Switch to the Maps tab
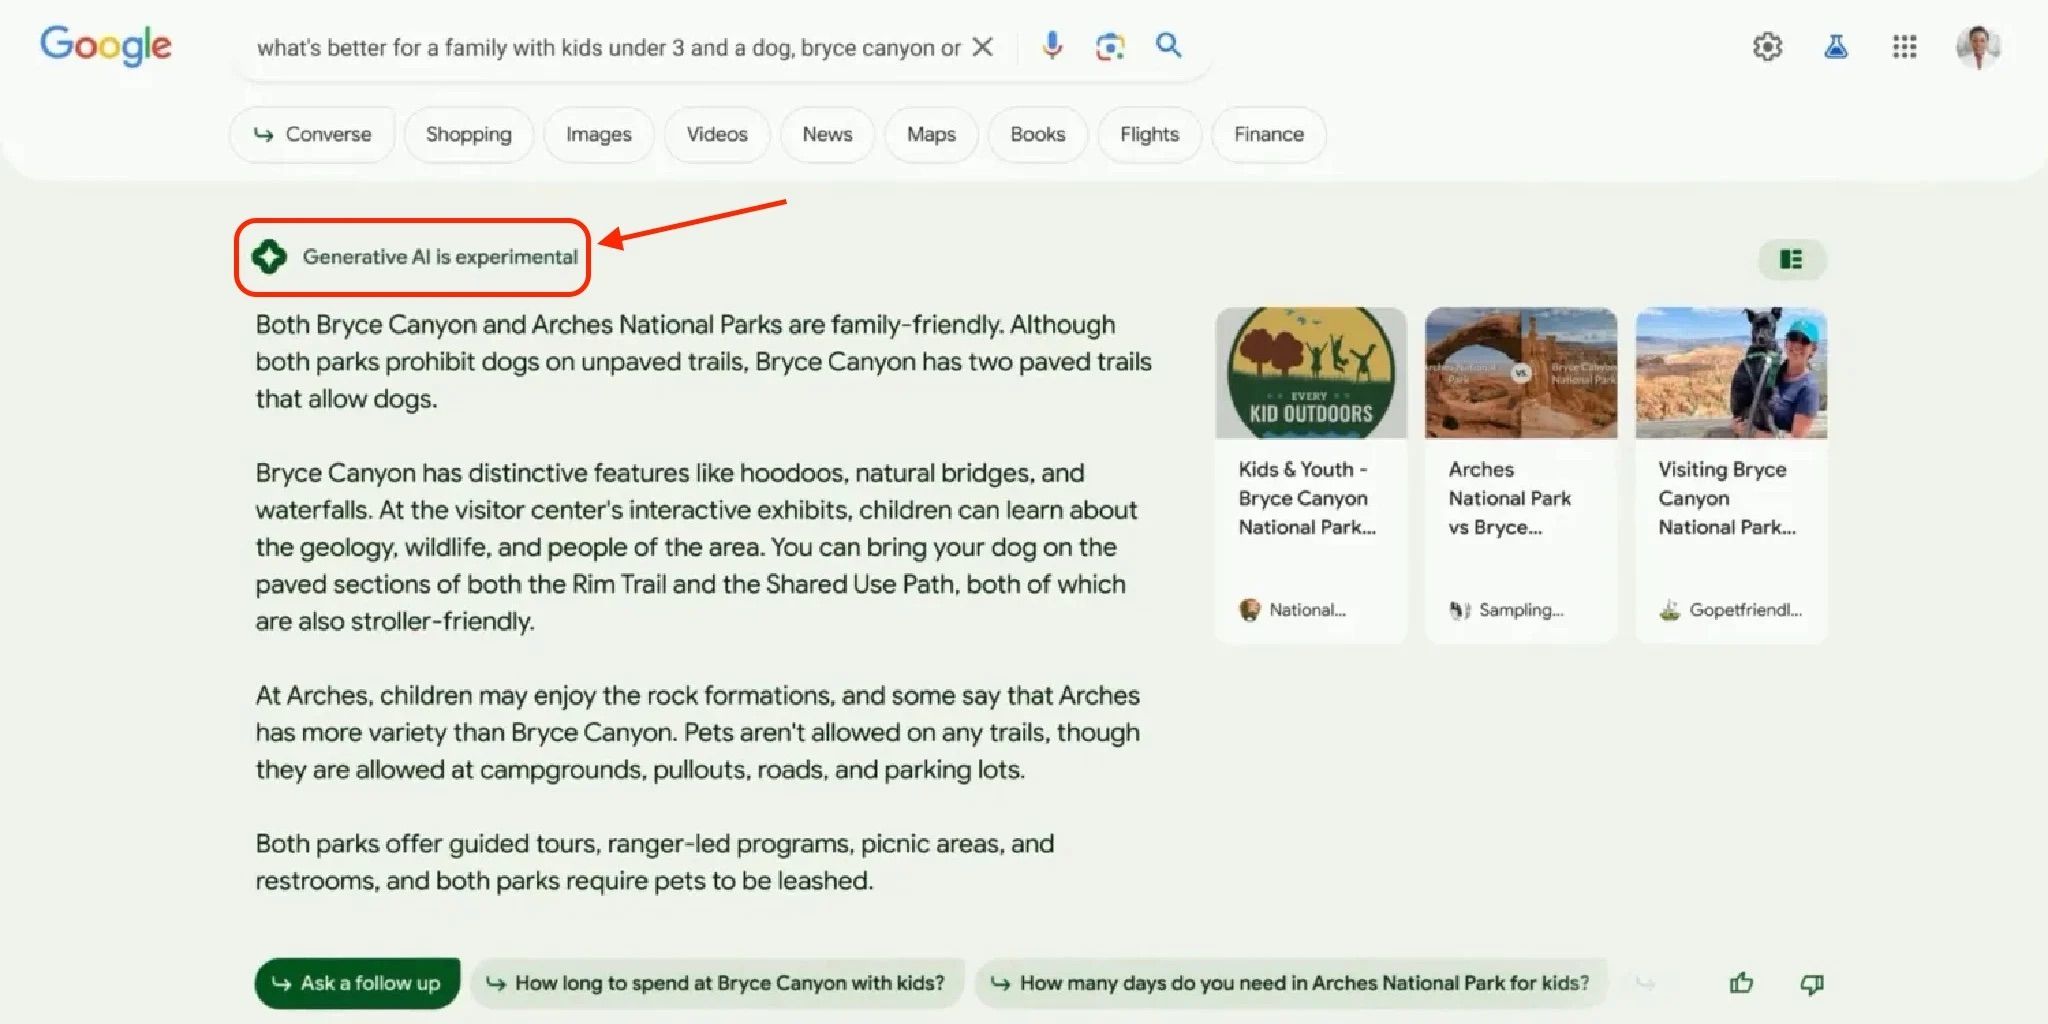The height and width of the screenshot is (1024, 2048). 931,134
